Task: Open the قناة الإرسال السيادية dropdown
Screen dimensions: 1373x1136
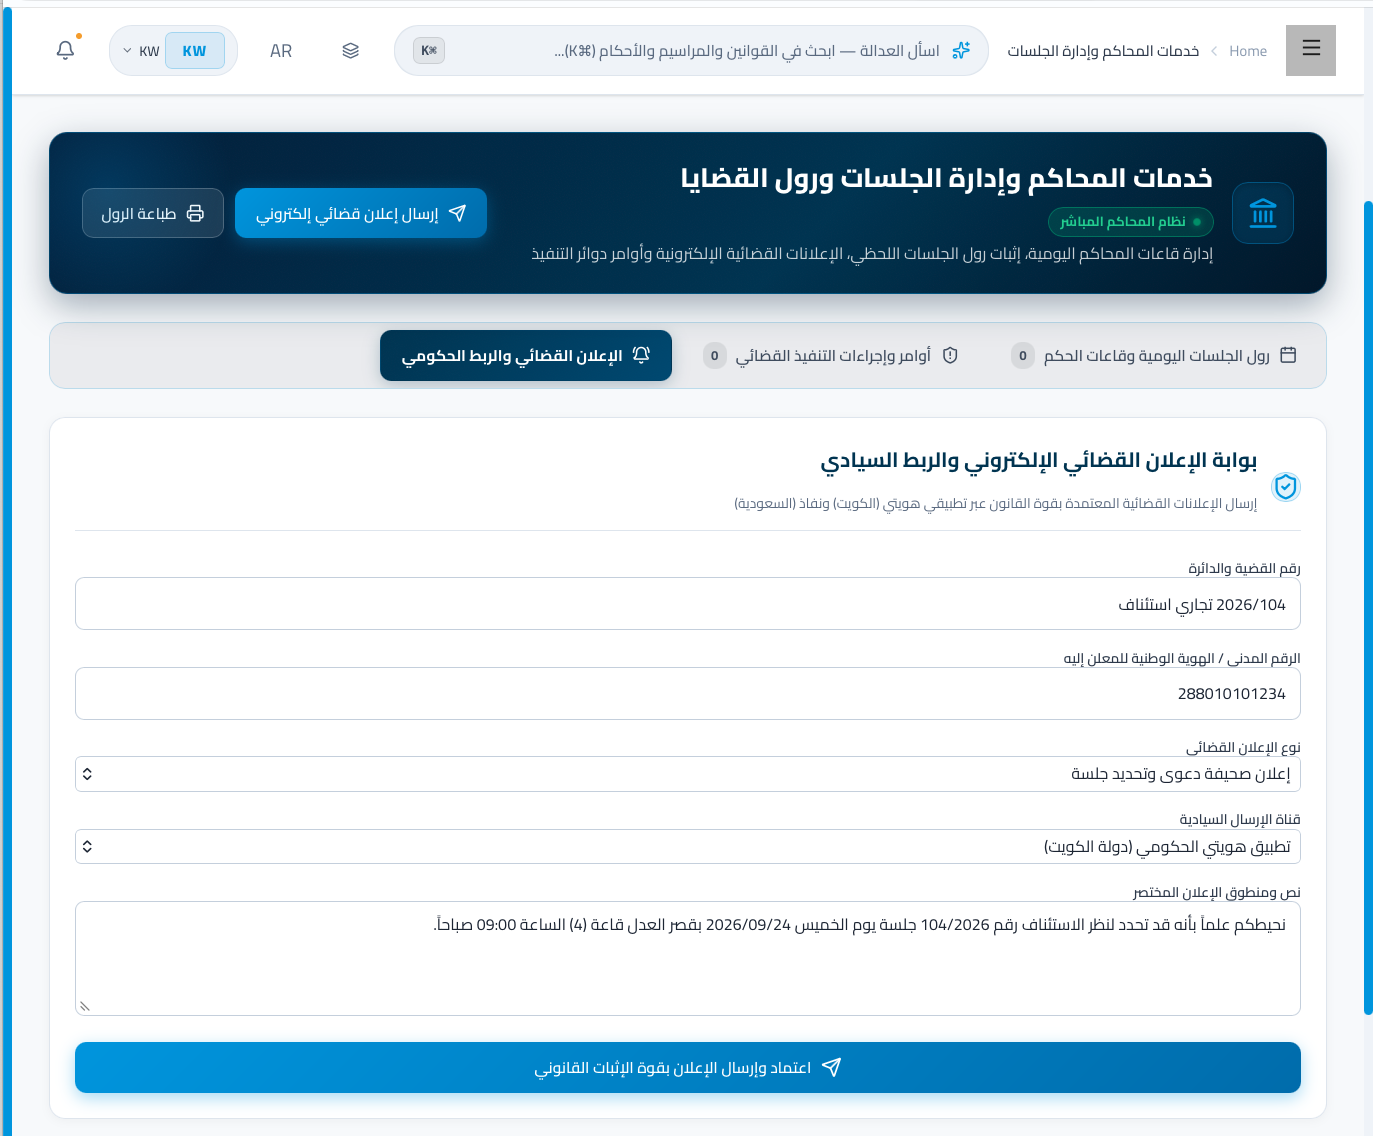Action: [688, 847]
